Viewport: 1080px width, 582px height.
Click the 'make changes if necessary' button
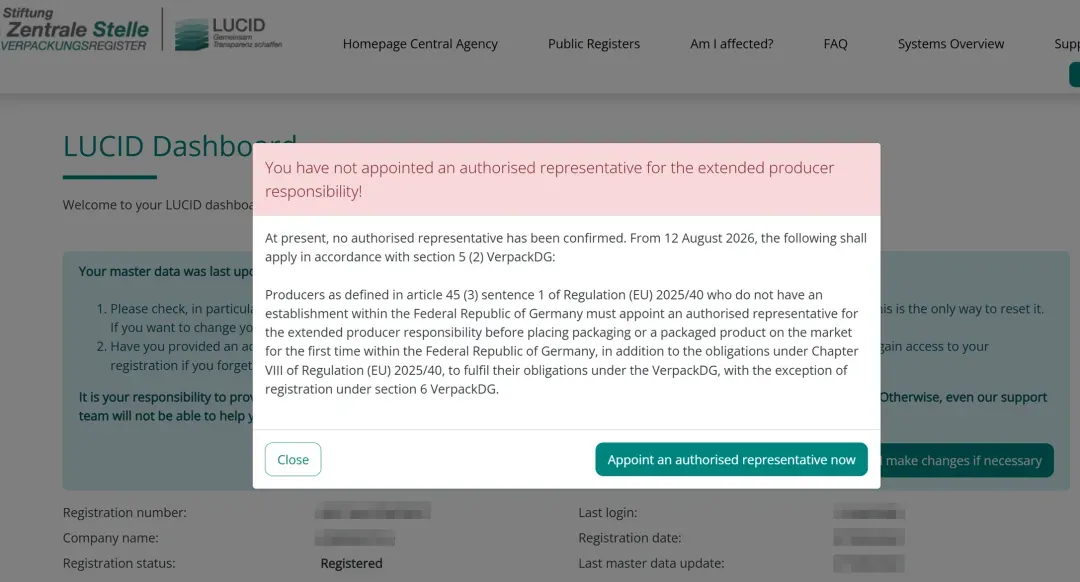966,460
